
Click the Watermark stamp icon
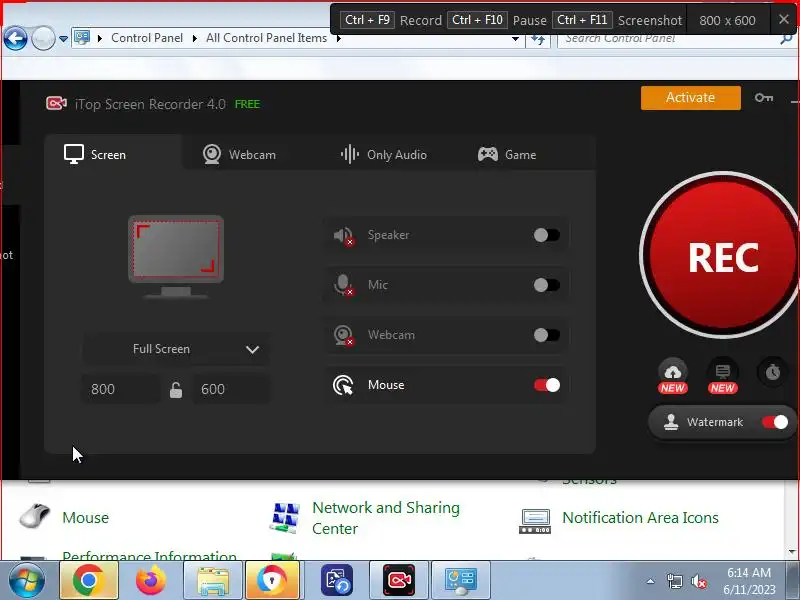(671, 422)
